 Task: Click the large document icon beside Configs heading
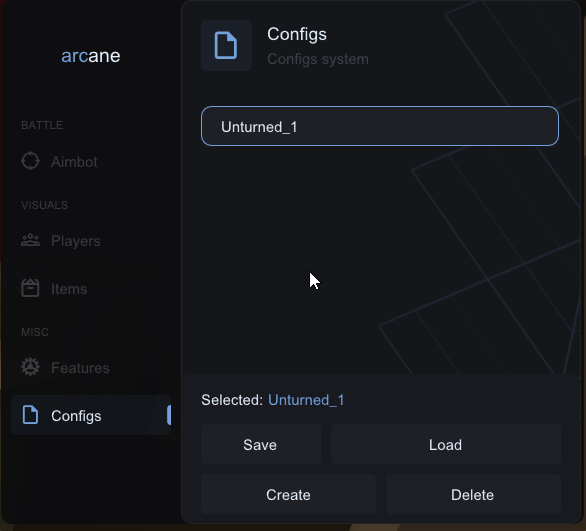[226, 46]
